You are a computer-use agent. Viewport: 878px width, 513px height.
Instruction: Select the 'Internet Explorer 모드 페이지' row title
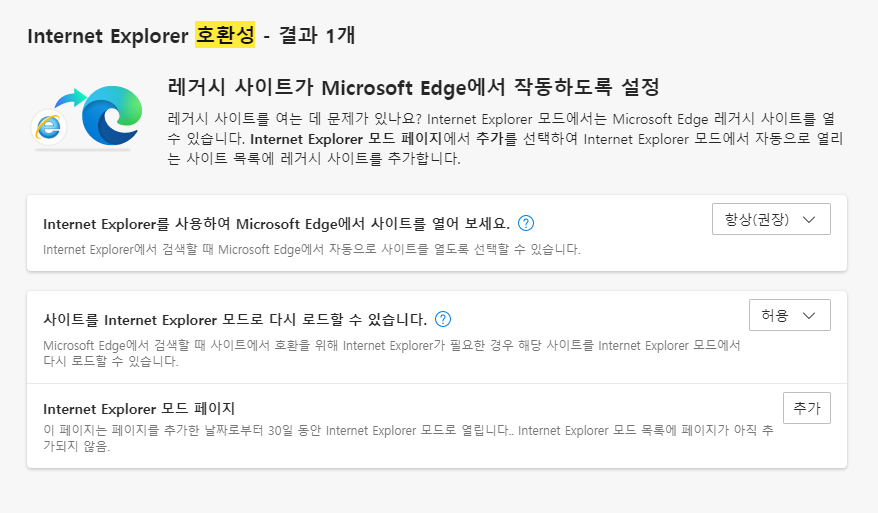point(139,409)
